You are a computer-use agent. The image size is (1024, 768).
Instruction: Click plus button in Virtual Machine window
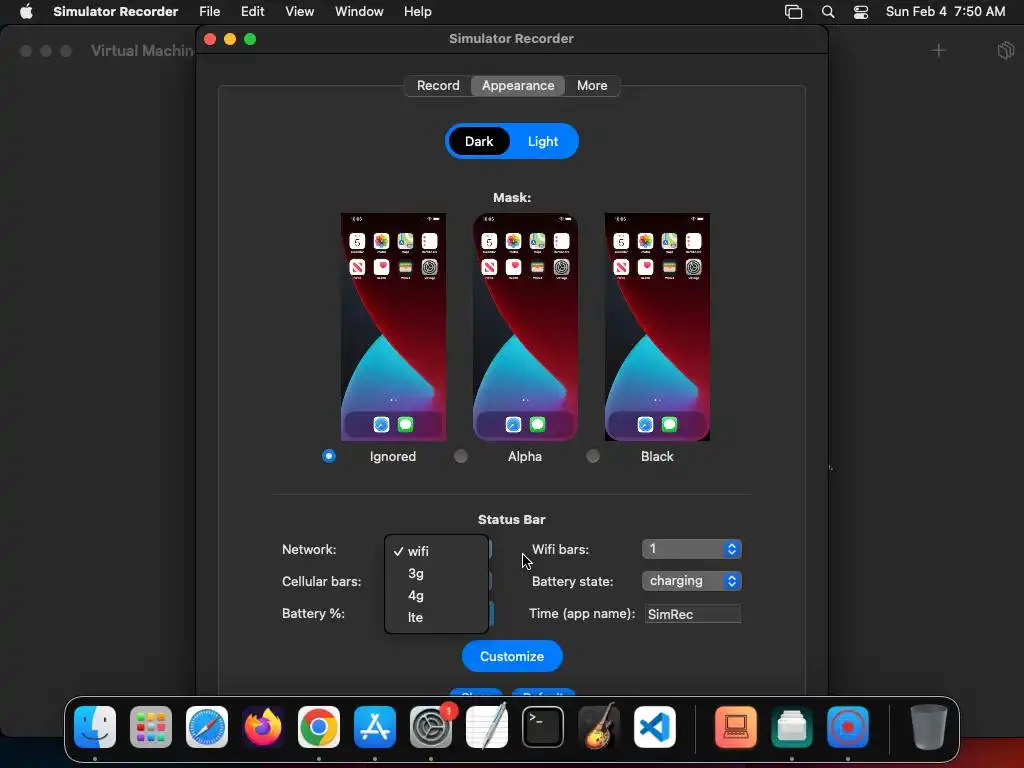[x=938, y=50]
